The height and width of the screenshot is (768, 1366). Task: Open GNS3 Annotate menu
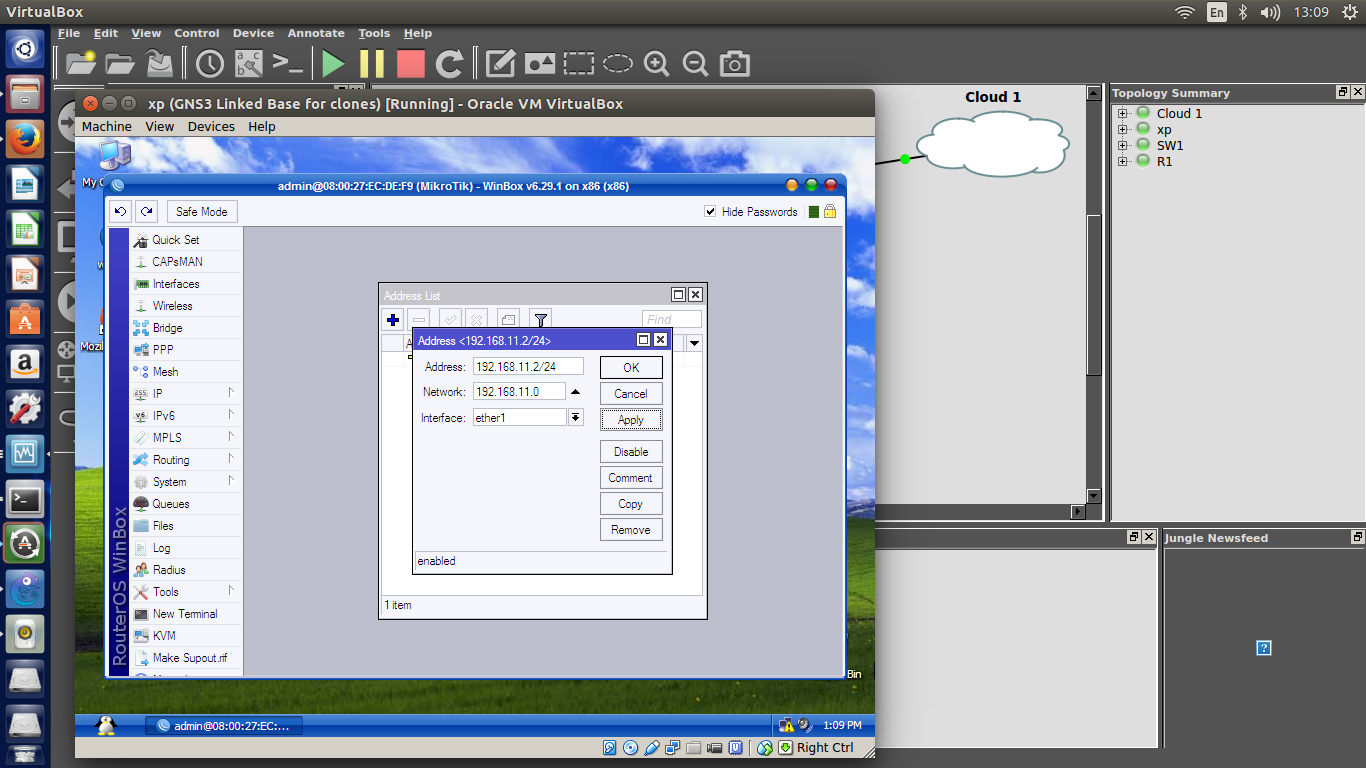point(316,33)
